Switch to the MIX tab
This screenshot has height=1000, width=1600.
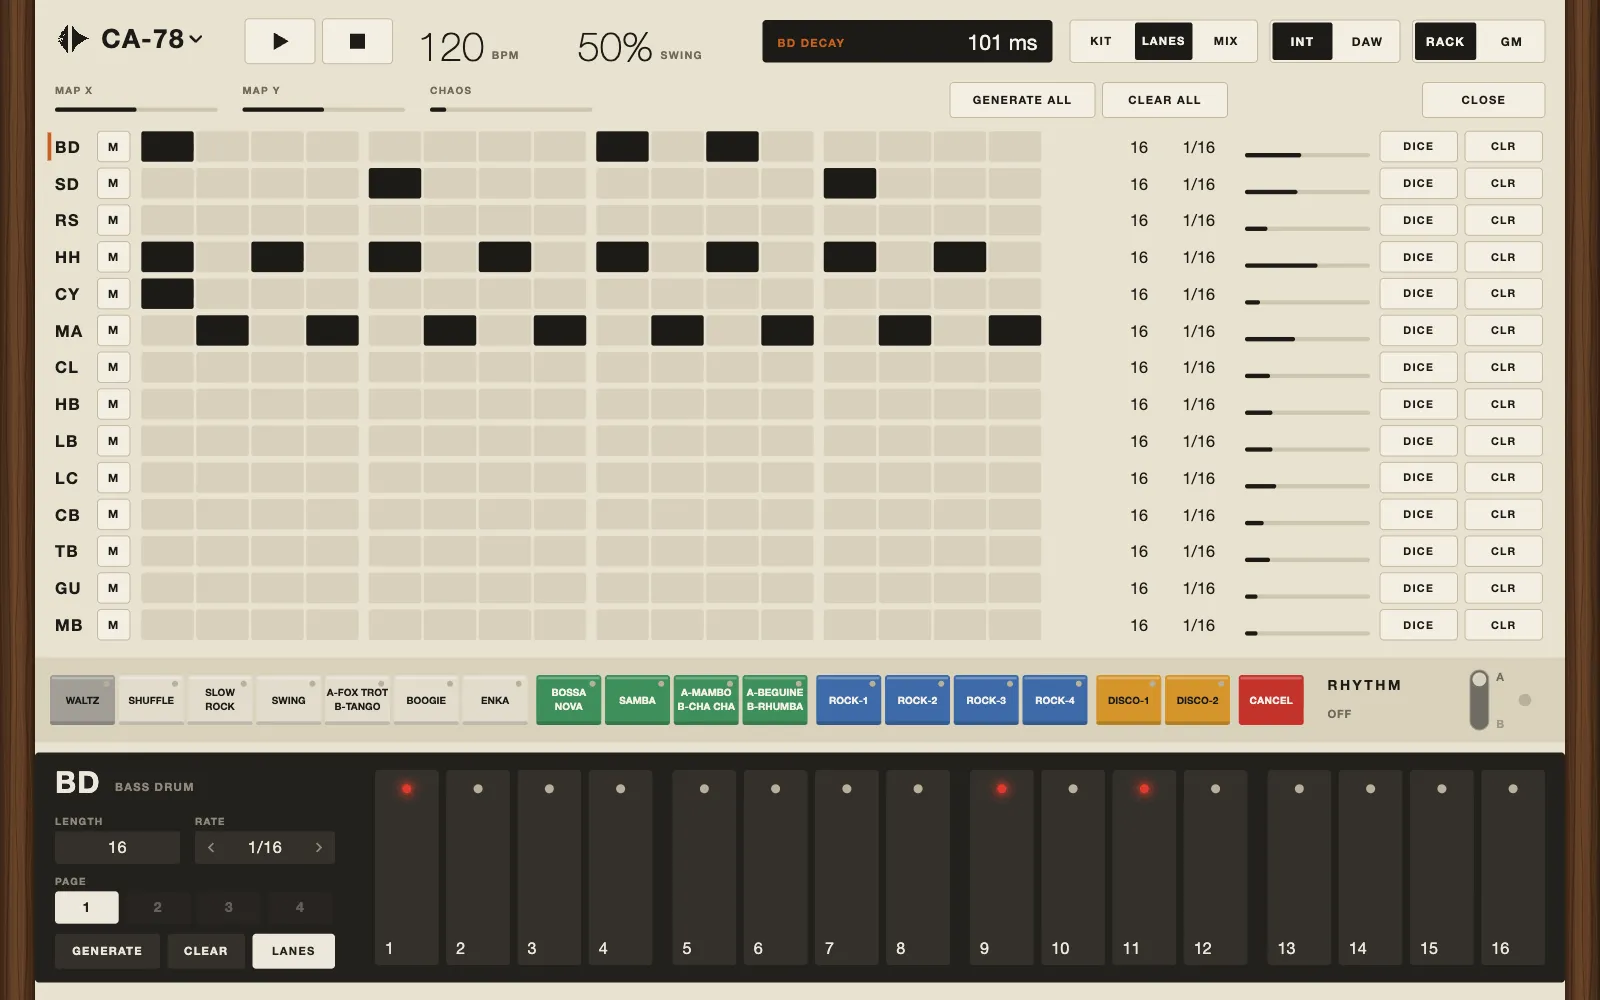pyautogui.click(x=1225, y=41)
